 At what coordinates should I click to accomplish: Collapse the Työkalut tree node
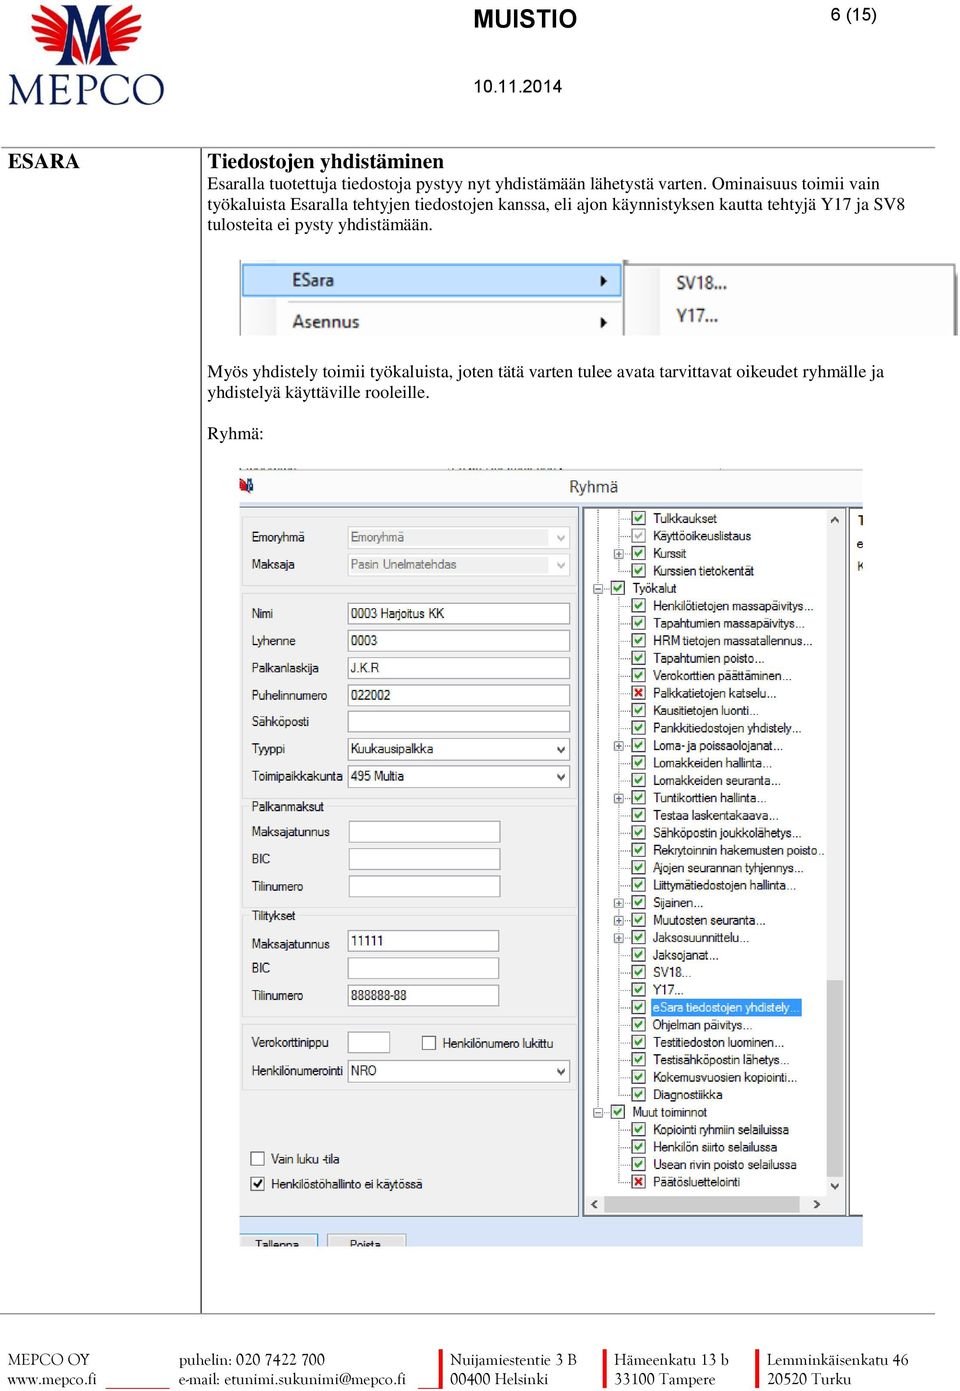pos(598,589)
